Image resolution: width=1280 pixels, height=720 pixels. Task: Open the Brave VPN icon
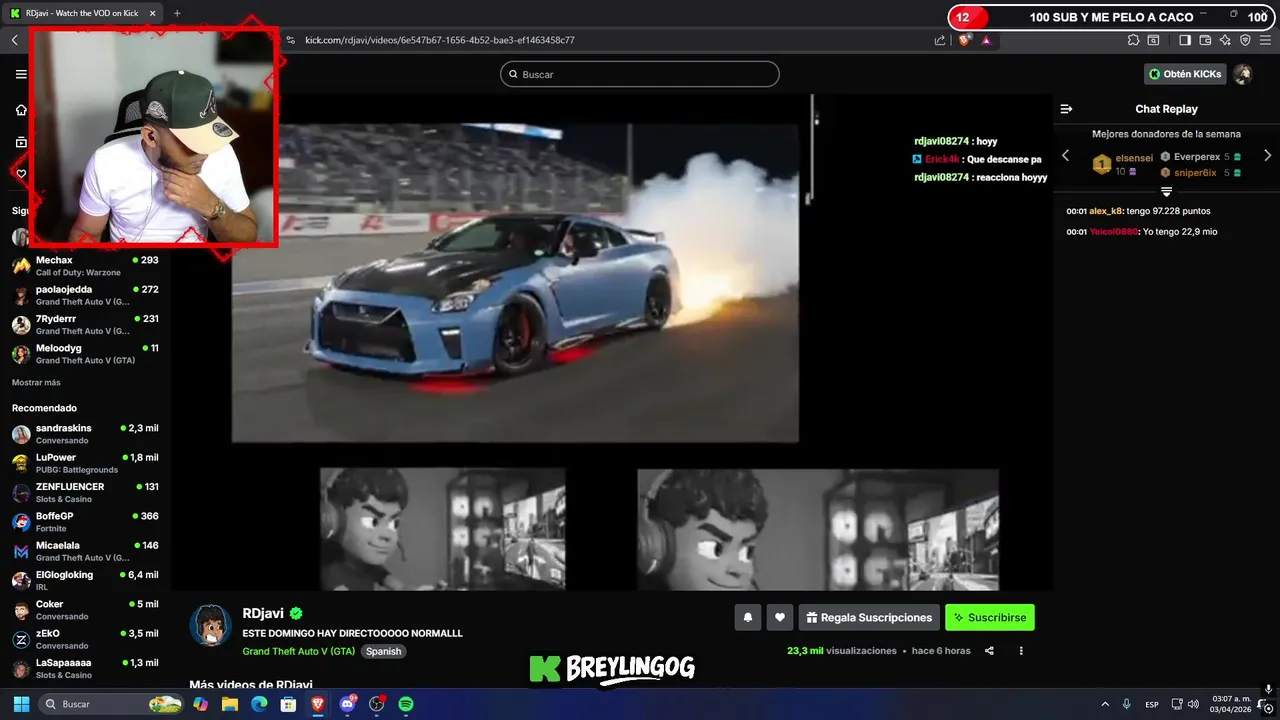[1245, 40]
